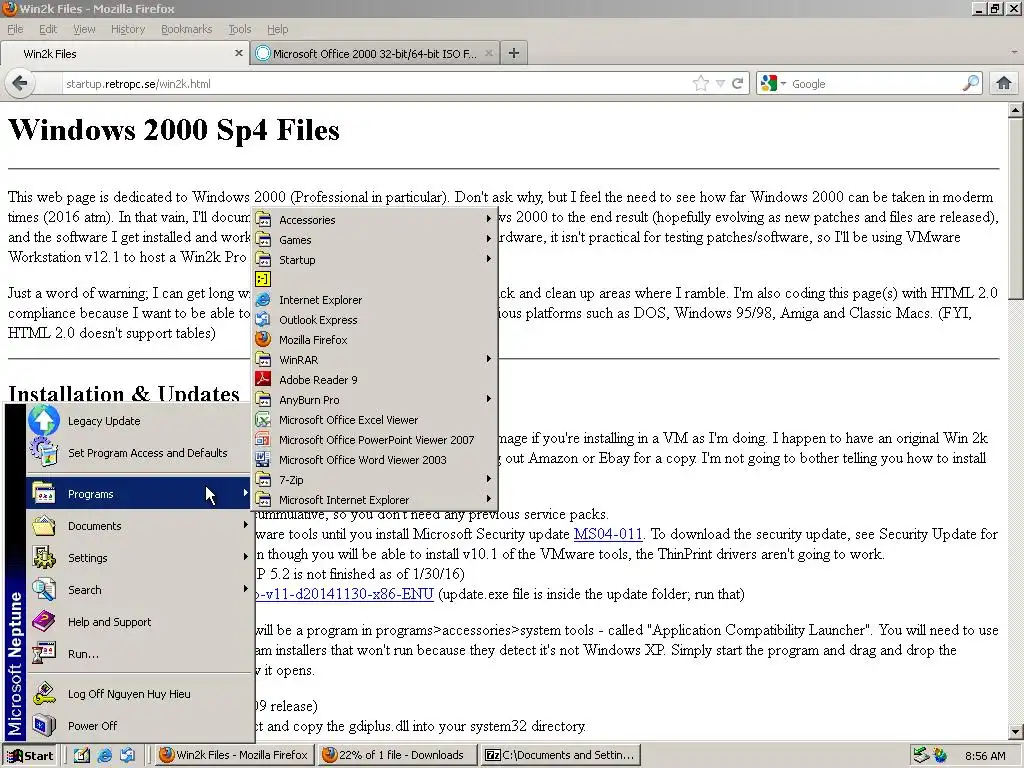
Task: Expand the Microsoft Internet Explorer folder
Action: click(x=374, y=500)
